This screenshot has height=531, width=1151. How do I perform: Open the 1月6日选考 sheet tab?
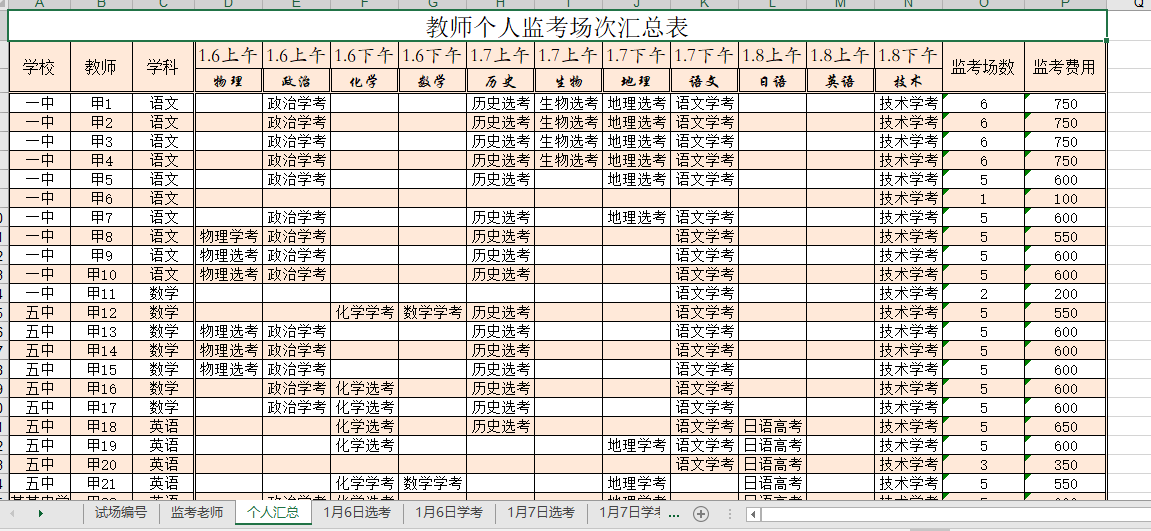[x=357, y=513]
